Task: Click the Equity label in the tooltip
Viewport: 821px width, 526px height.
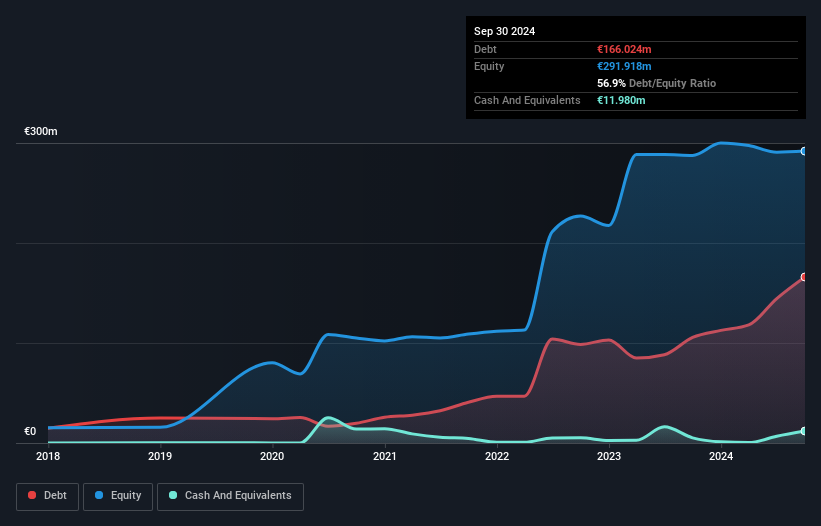Action: pyautogui.click(x=489, y=66)
